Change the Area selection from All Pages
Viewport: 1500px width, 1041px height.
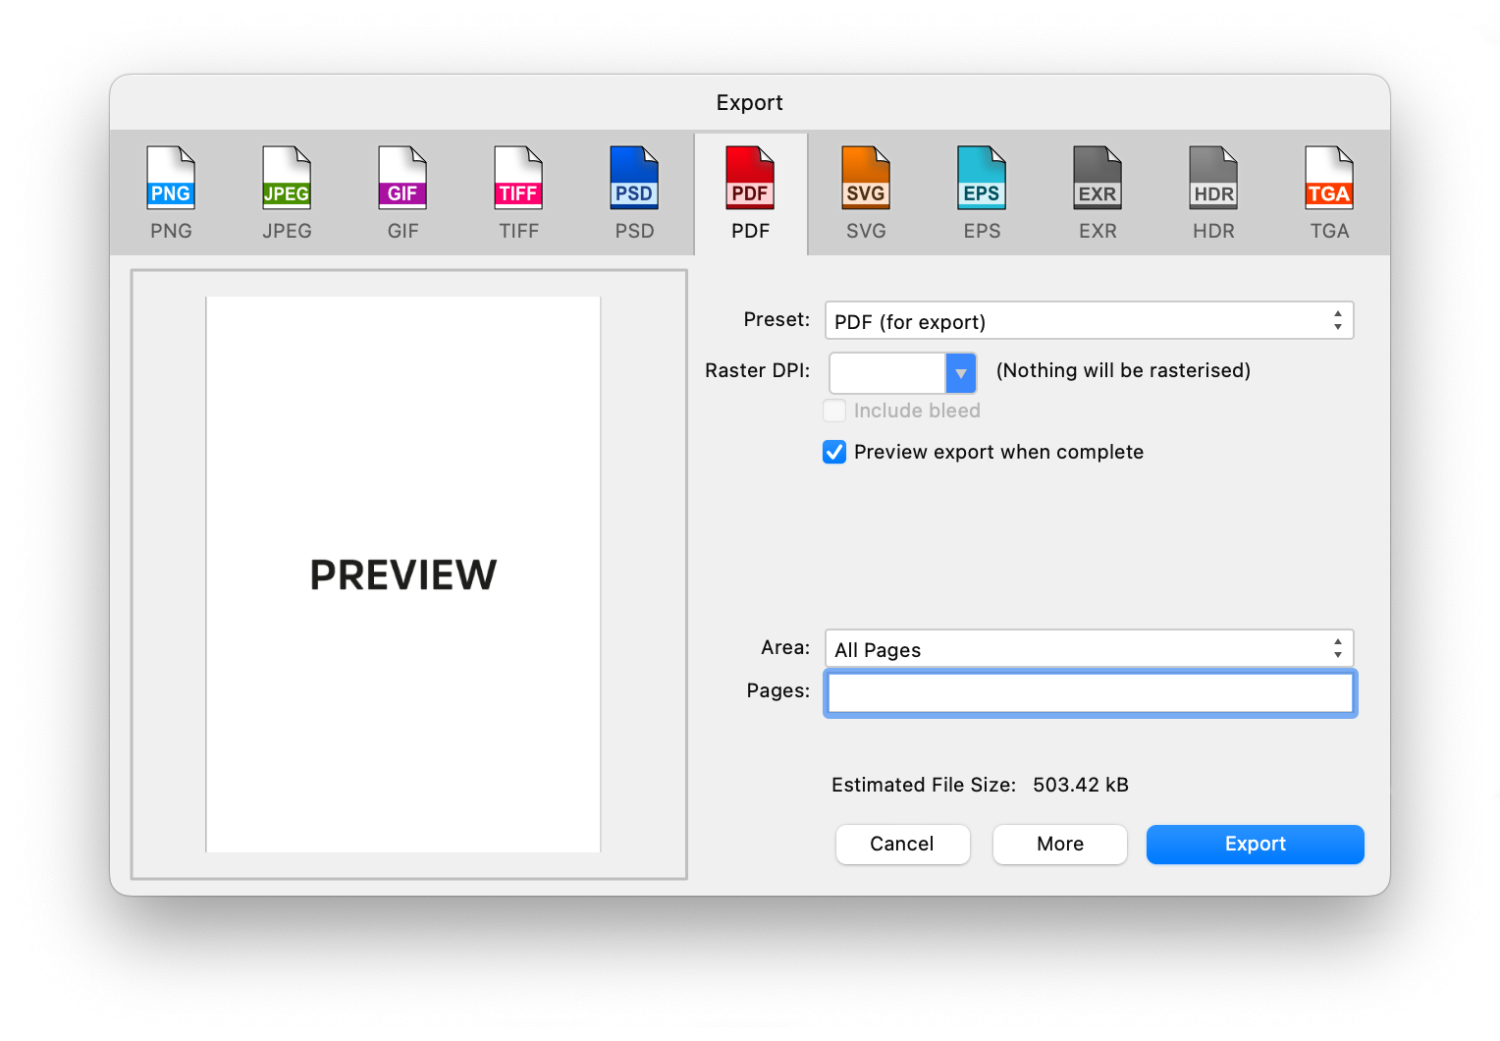[x=1089, y=648]
